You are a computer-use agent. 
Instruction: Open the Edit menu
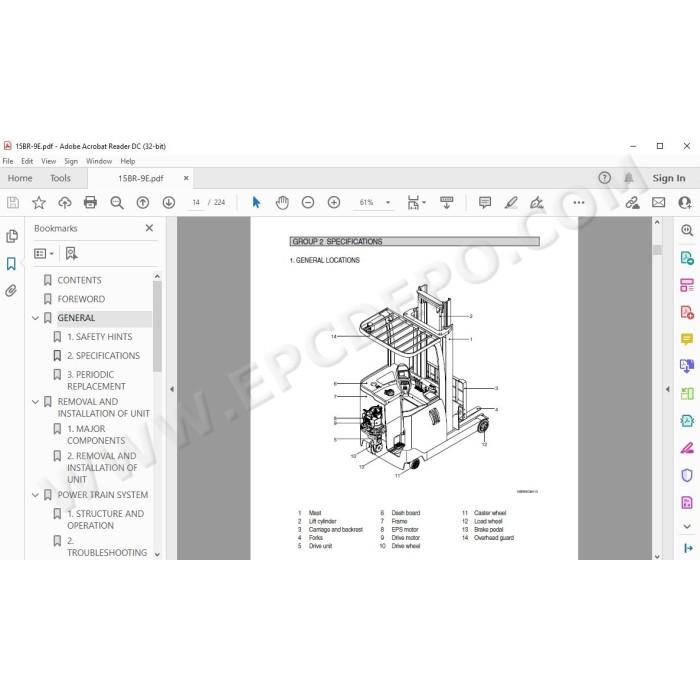(27, 161)
